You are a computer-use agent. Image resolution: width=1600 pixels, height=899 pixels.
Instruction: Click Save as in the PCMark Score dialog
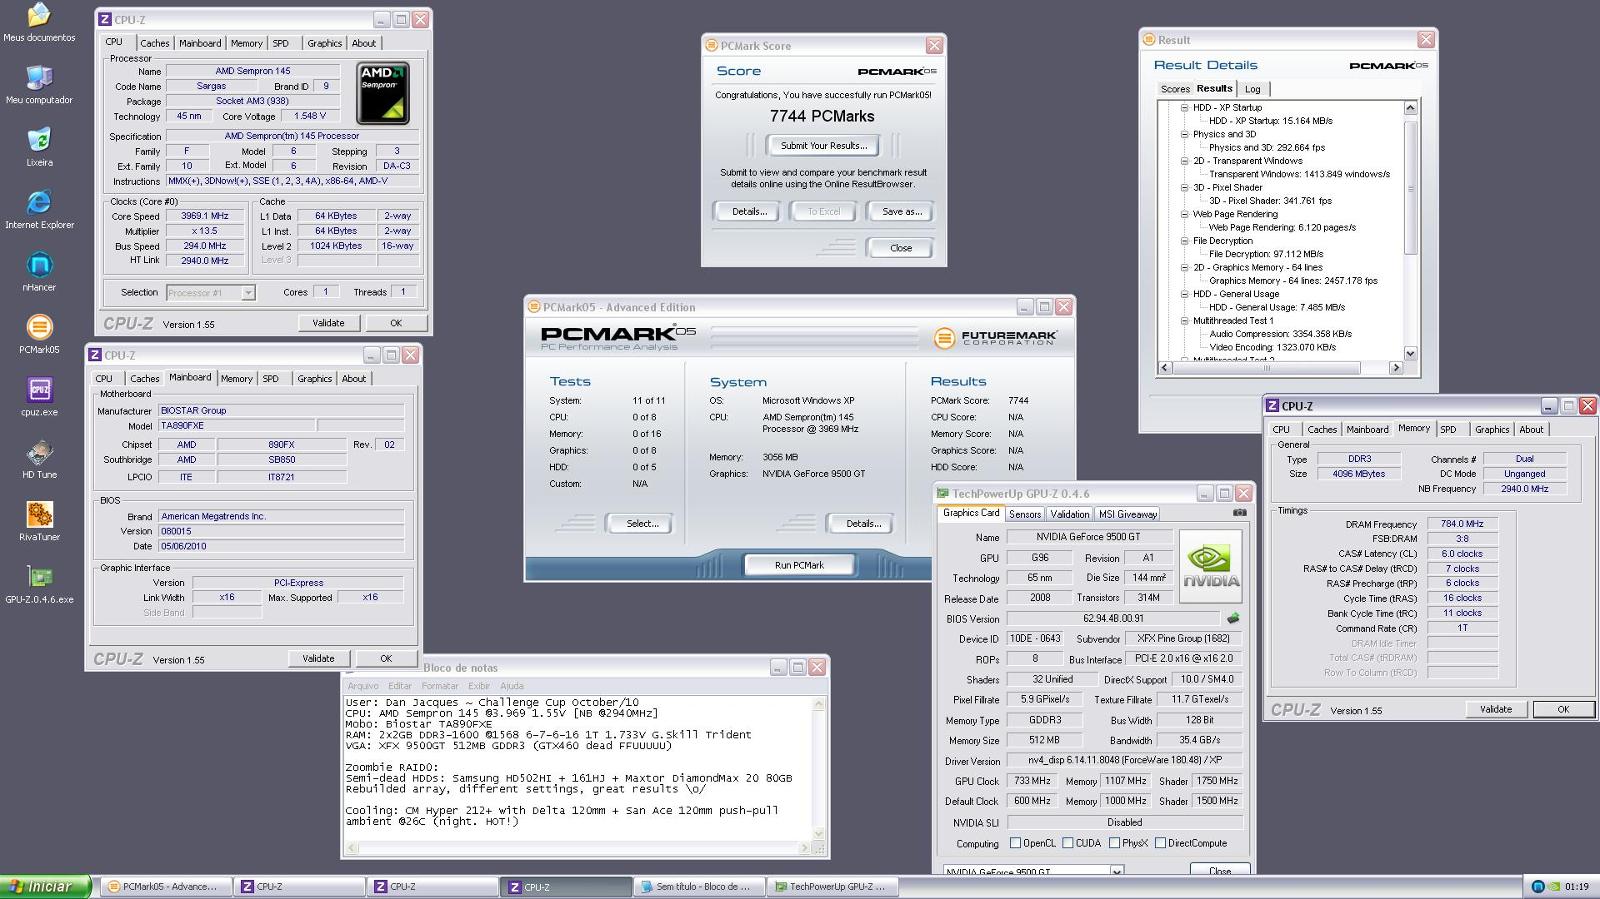click(x=902, y=212)
